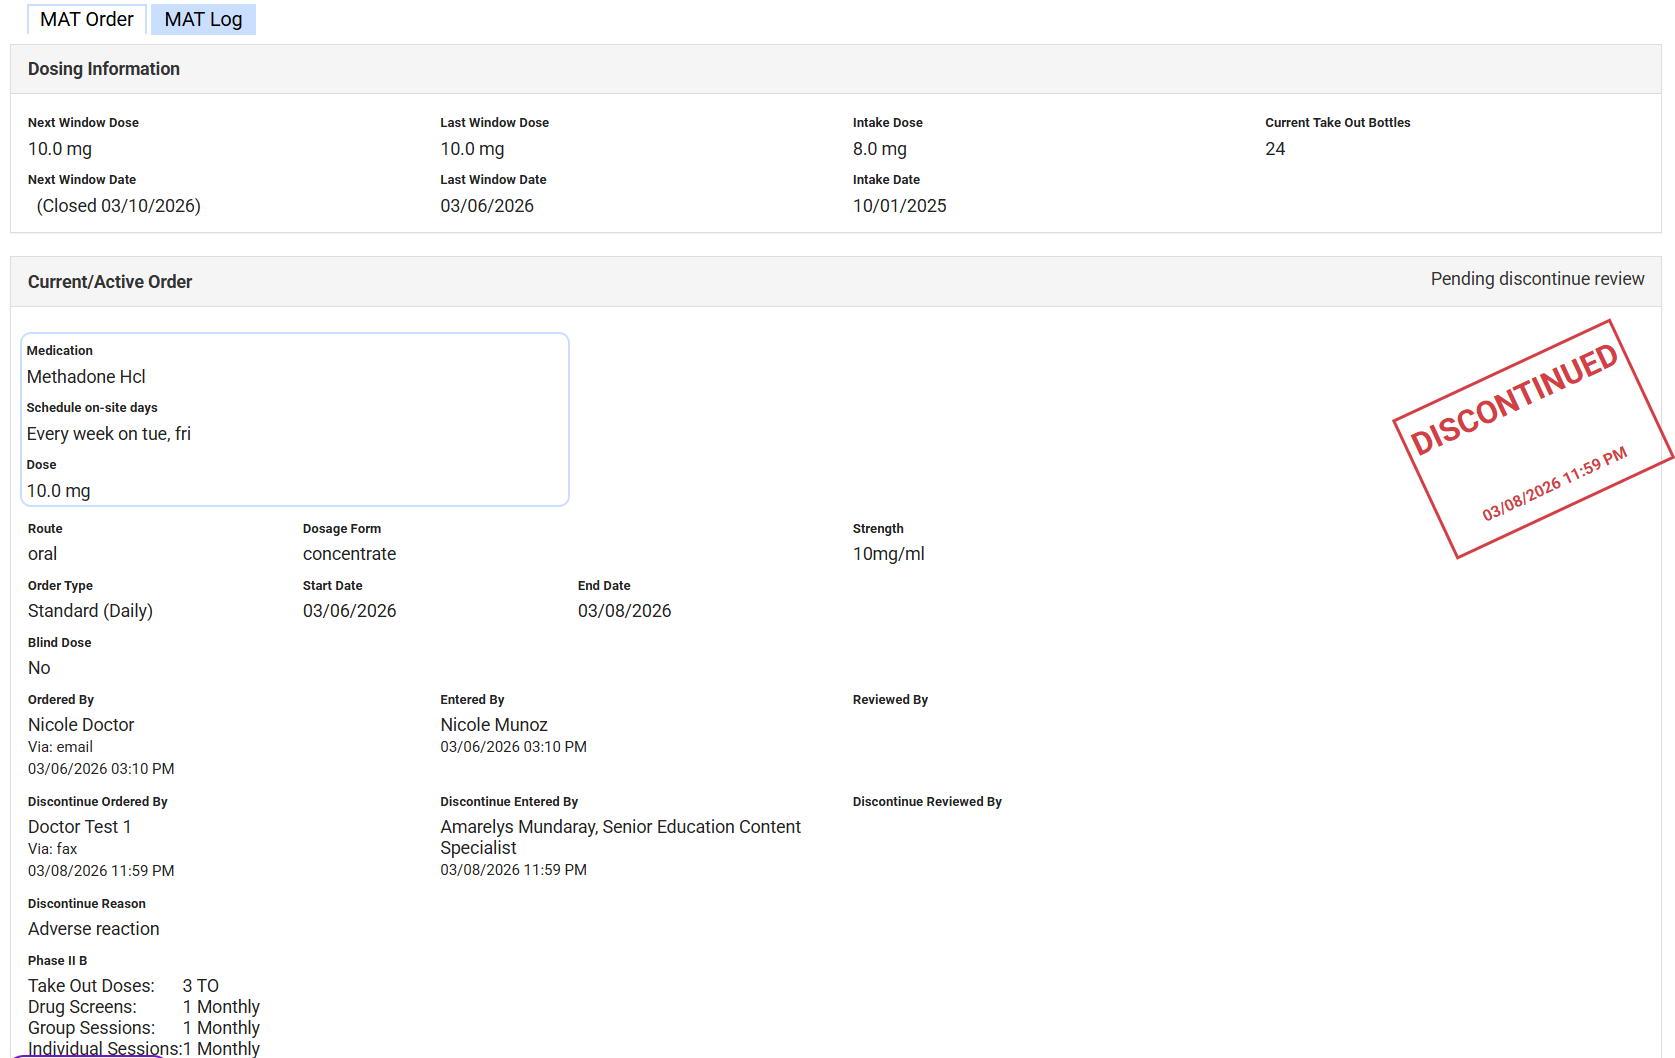Click the Adverse reaction discontinue reason

point(94,929)
